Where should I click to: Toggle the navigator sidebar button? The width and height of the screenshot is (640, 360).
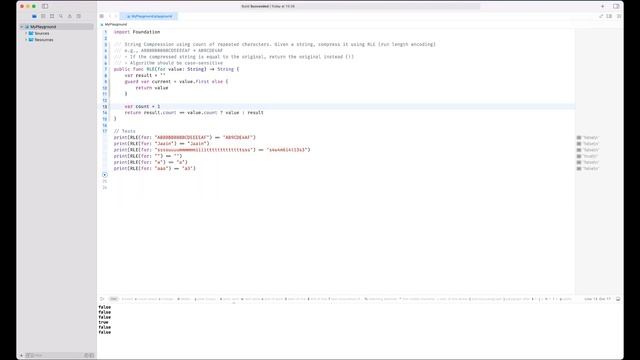pos(45,6)
